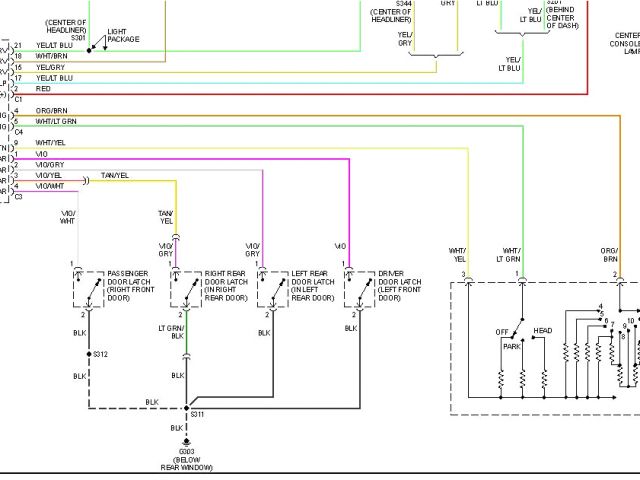Select the OFF headlamp switch position
The image size is (640, 480).
click(503, 332)
